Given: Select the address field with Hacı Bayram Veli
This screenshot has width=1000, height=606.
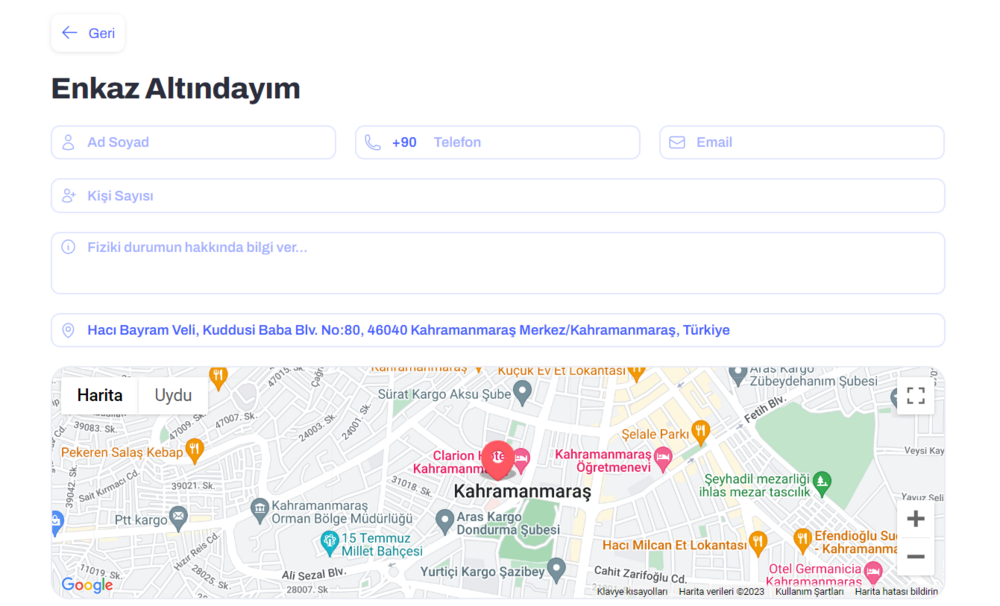Looking at the screenshot, I should point(498,330).
